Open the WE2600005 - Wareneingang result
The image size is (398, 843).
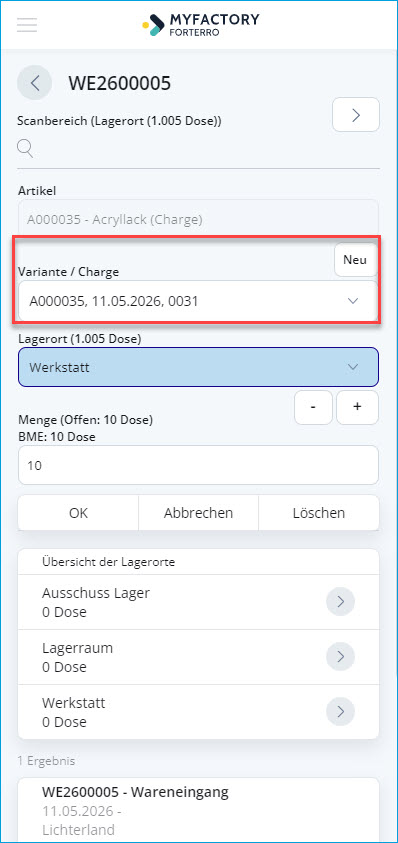tap(198, 810)
